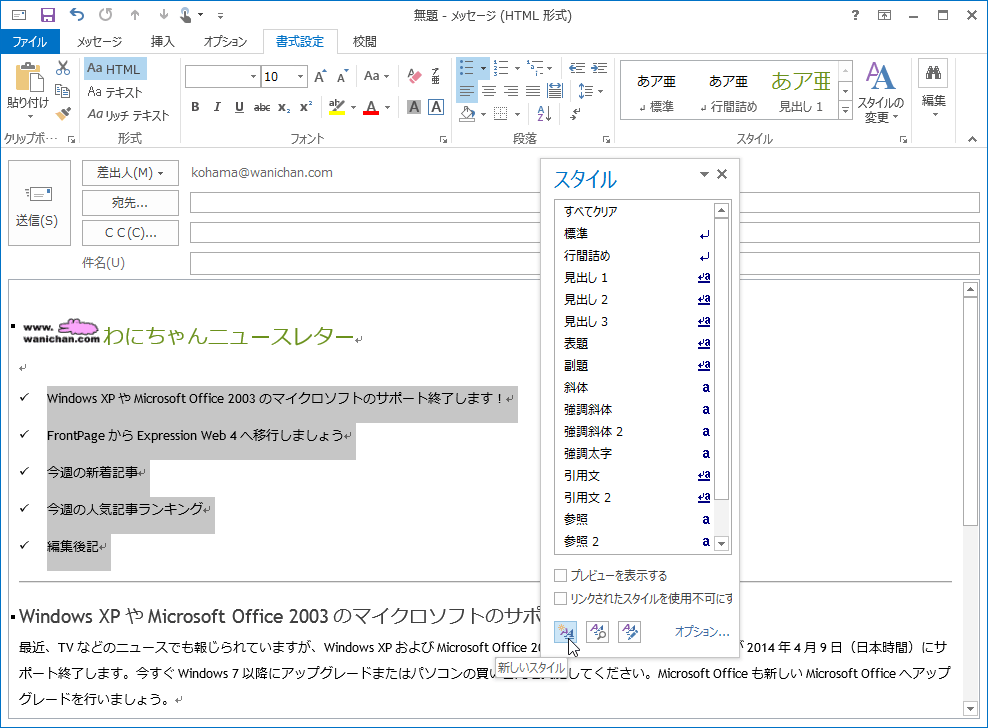This screenshot has width=988, height=728.
Task: Expand the highlight color dropdown arrow
Action: point(353,107)
